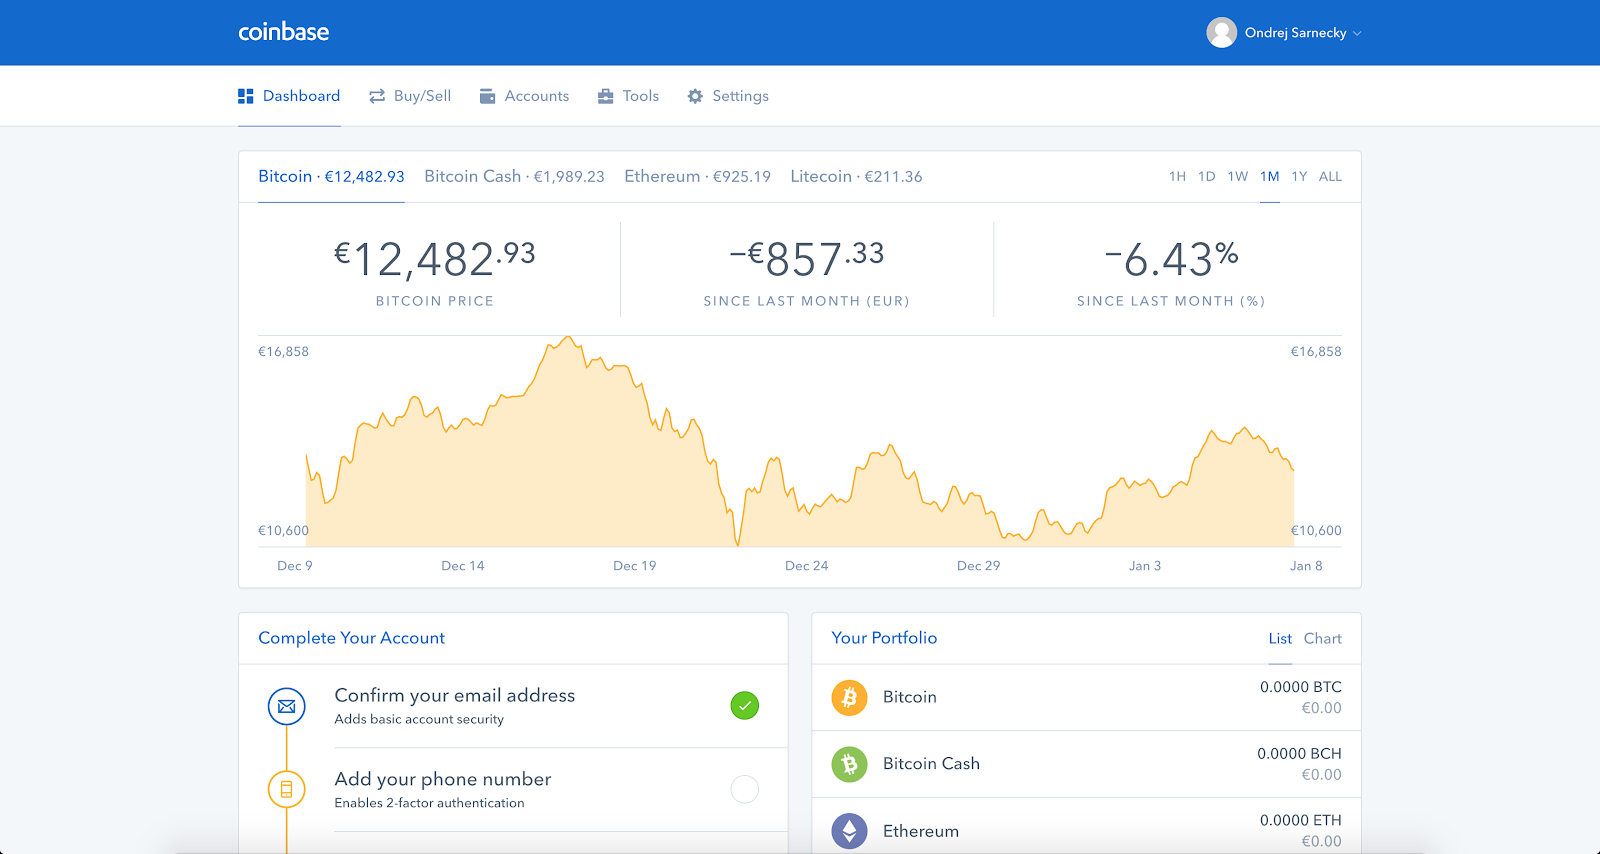
Task: Click the −6.43% since last month value
Action: tap(1171, 259)
